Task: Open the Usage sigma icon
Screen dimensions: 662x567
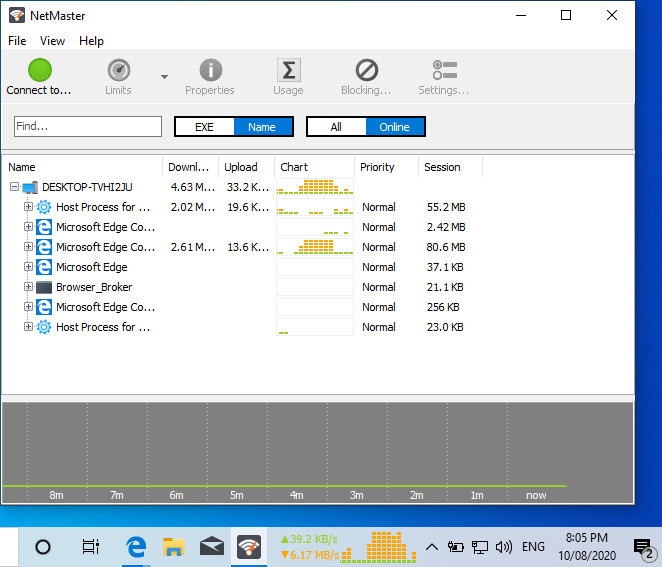Action: click(x=289, y=70)
